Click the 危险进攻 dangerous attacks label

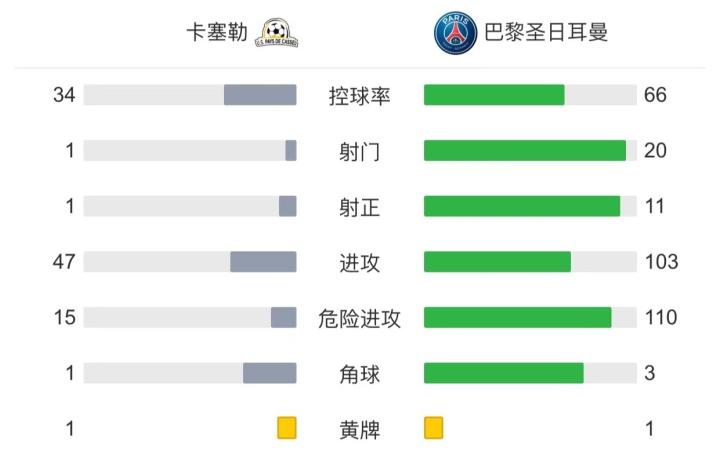pyautogui.click(x=360, y=318)
